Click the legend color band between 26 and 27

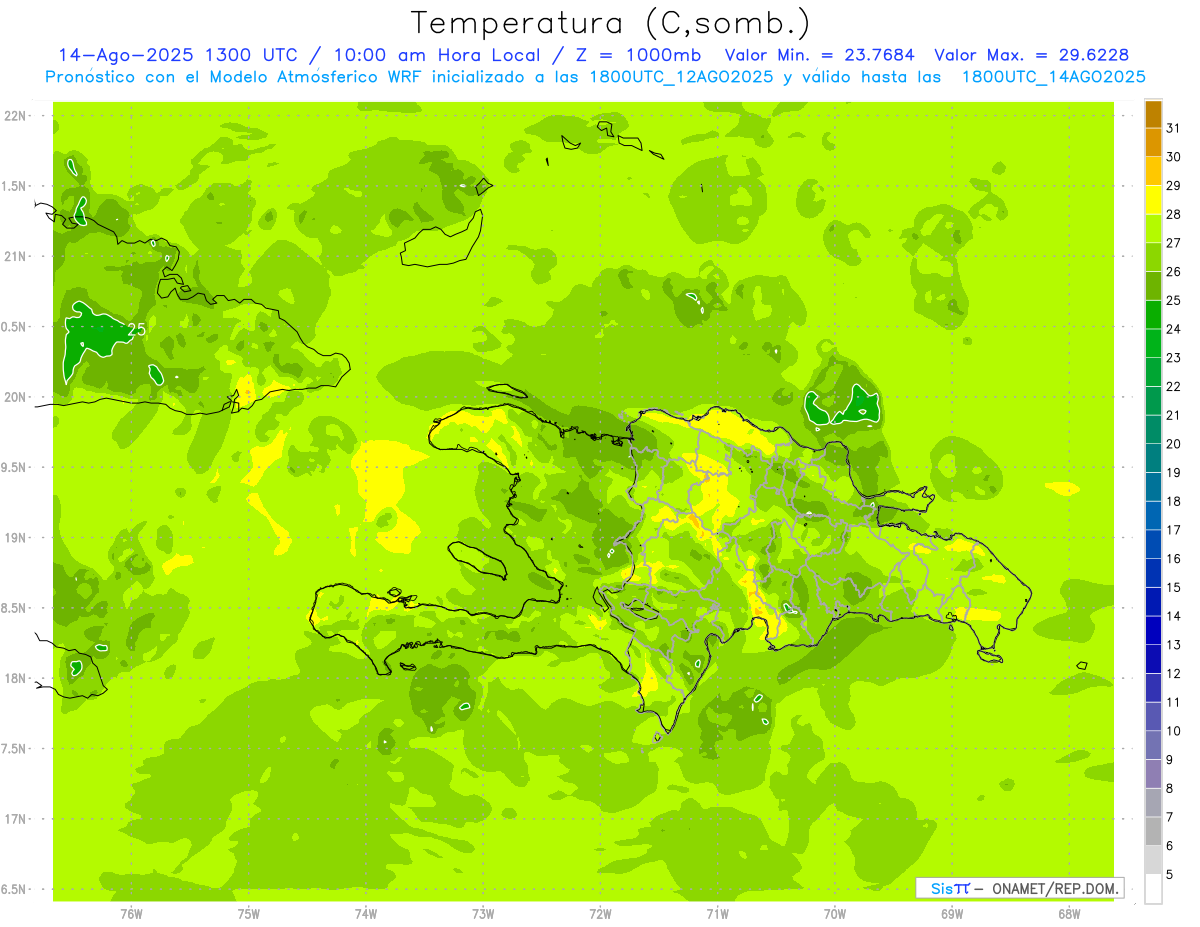pos(1153,258)
